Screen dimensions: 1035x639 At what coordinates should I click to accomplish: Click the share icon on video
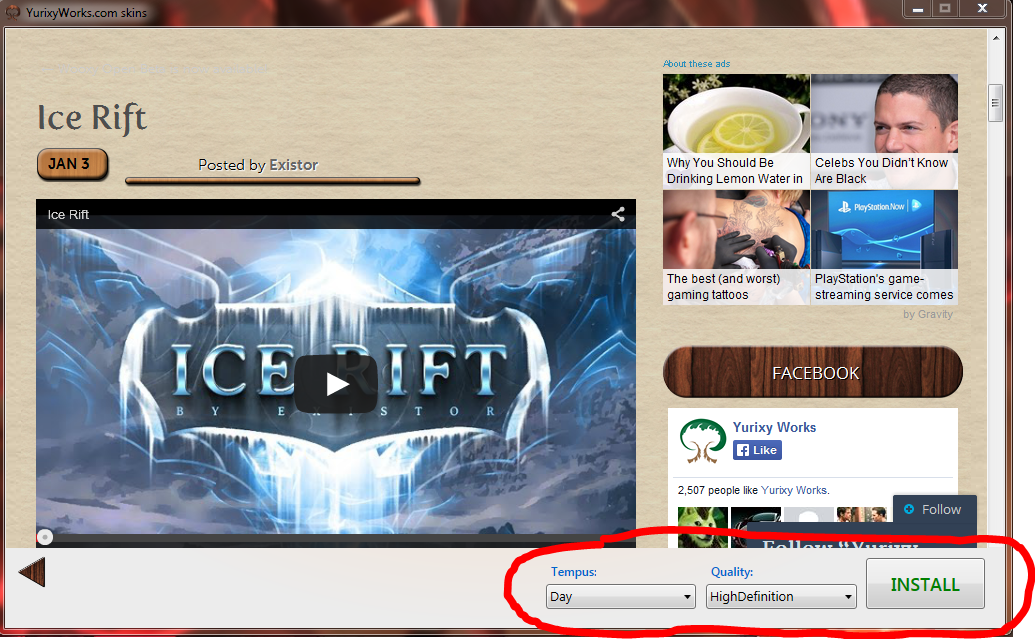click(618, 214)
